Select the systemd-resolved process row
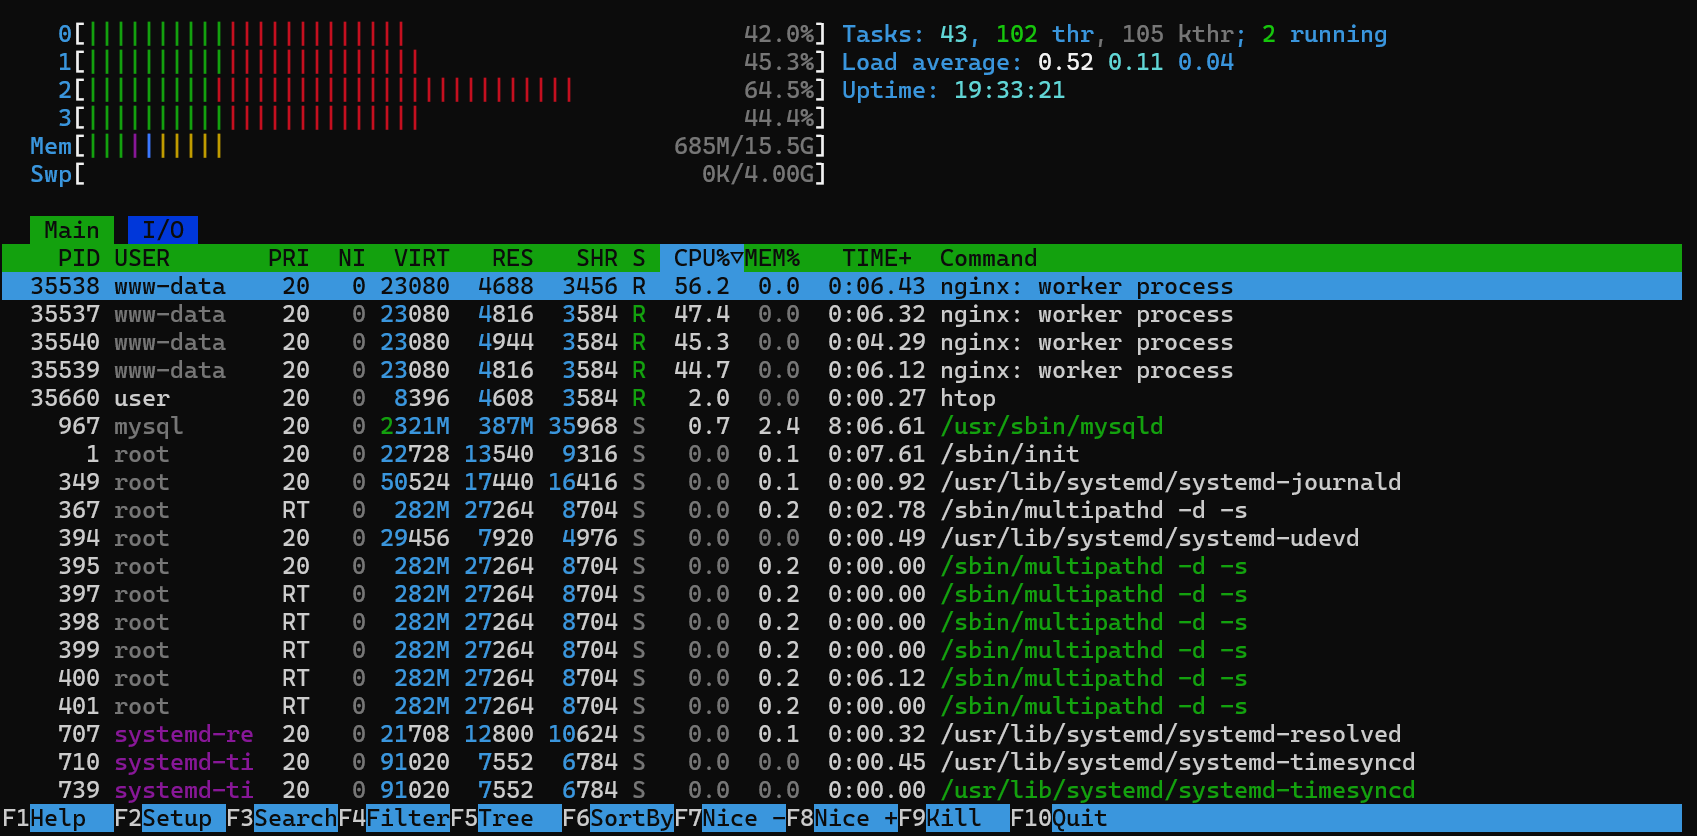Viewport: 1697px width, 836px height. [x=842, y=734]
